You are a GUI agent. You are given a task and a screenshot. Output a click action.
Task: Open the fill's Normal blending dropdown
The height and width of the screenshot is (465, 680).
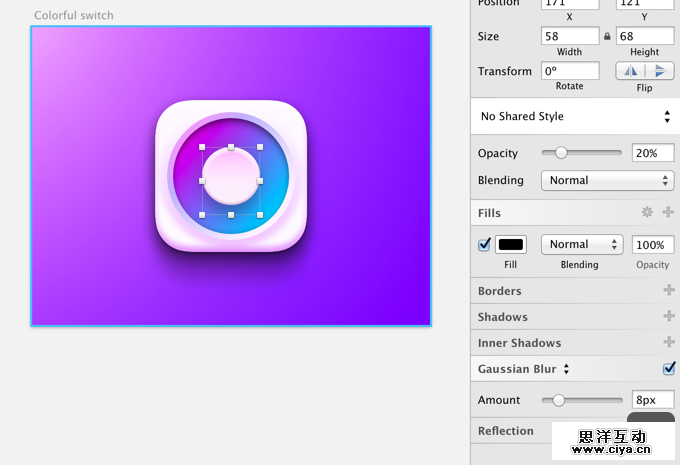tap(581, 245)
